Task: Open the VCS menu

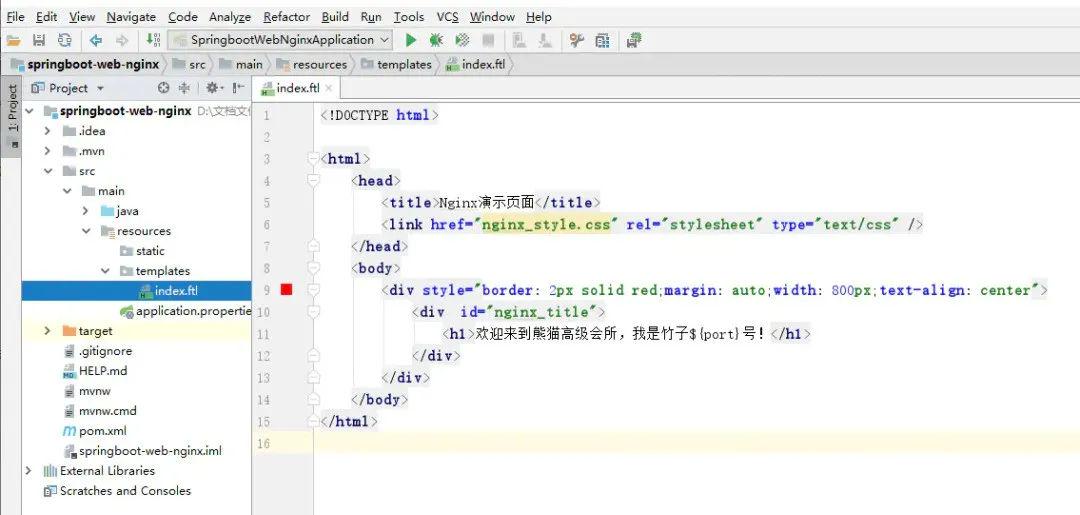Action: [447, 17]
